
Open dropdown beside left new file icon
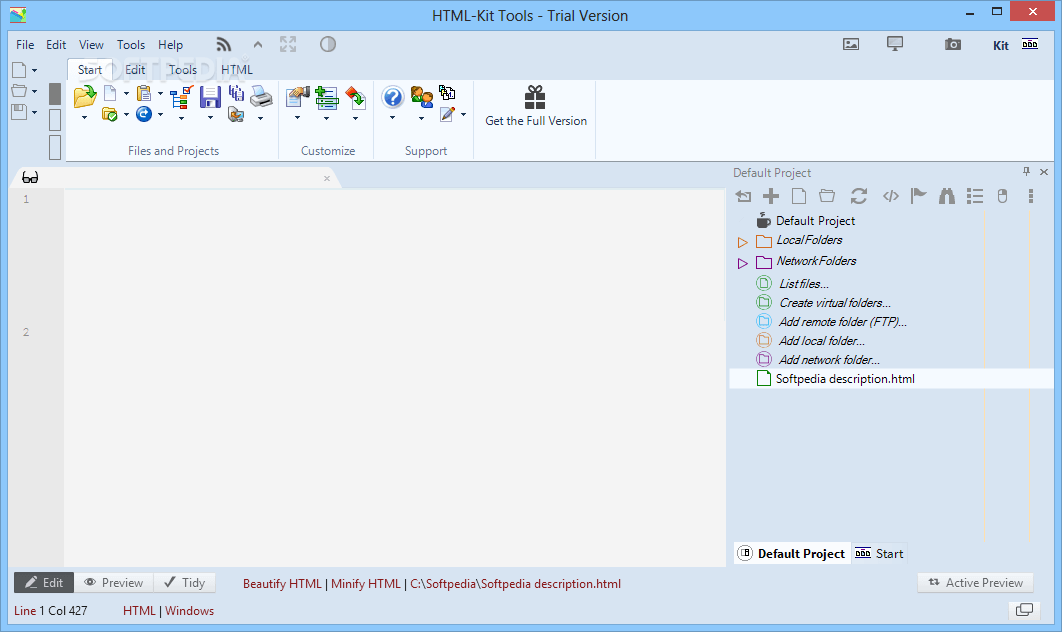click(35, 70)
